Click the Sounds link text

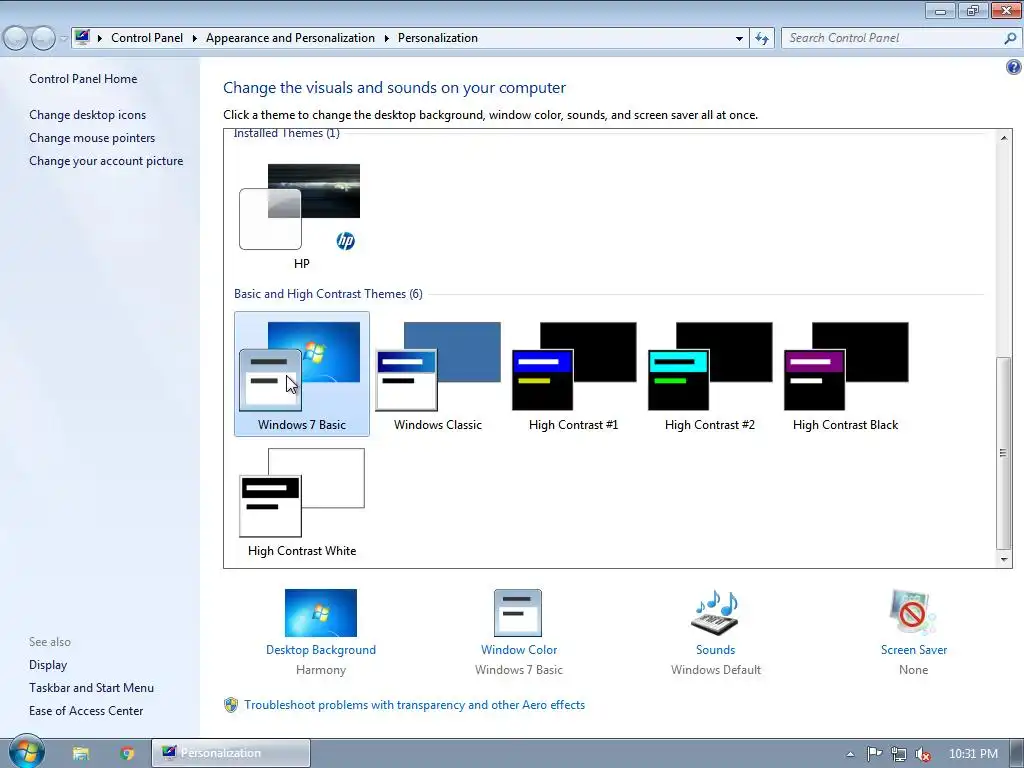[x=715, y=650]
